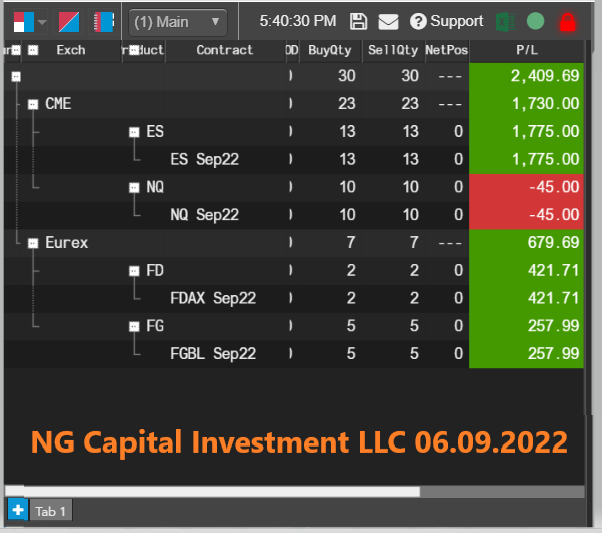602x533 pixels.
Task: Click expander icon in Product column header
Action: click(x=134, y=50)
